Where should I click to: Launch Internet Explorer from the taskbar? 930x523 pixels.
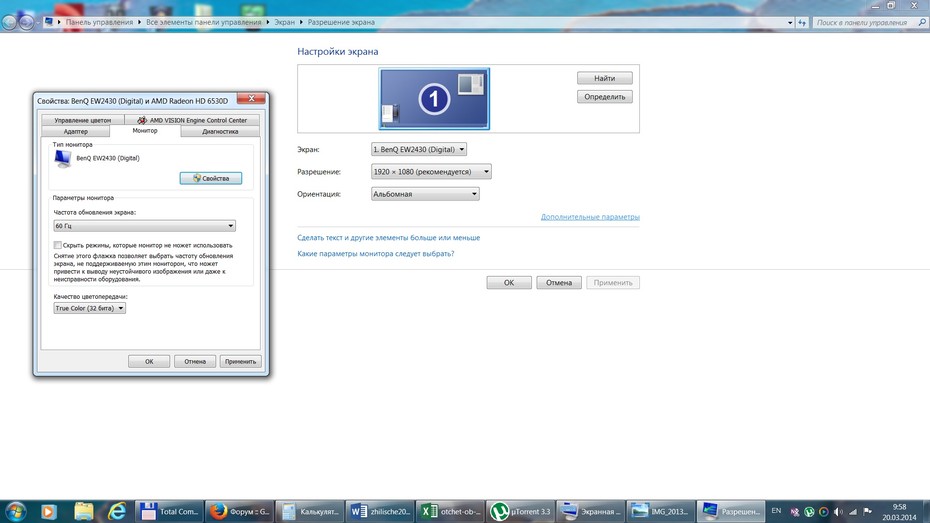(x=117, y=511)
